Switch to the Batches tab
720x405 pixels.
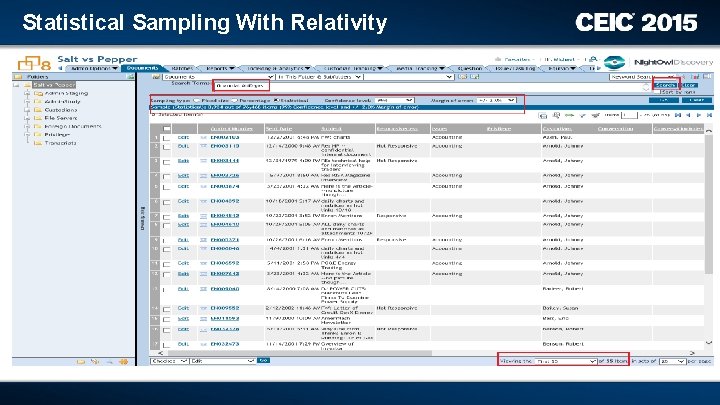coord(182,68)
